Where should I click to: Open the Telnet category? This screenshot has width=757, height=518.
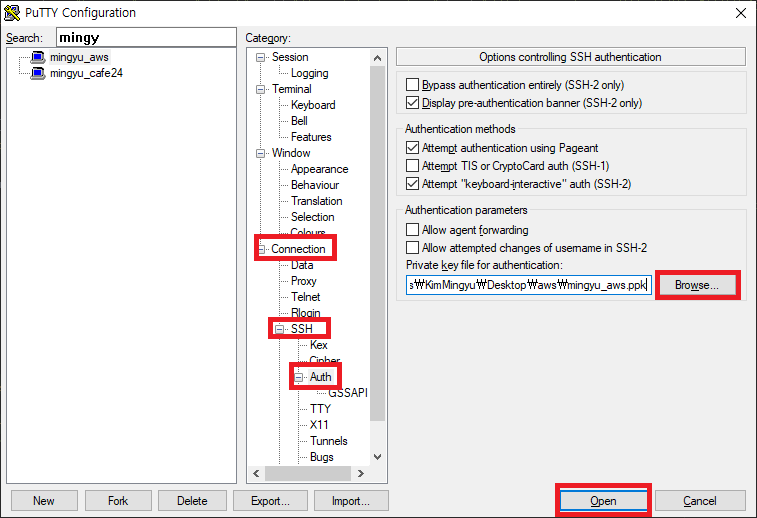(305, 297)
